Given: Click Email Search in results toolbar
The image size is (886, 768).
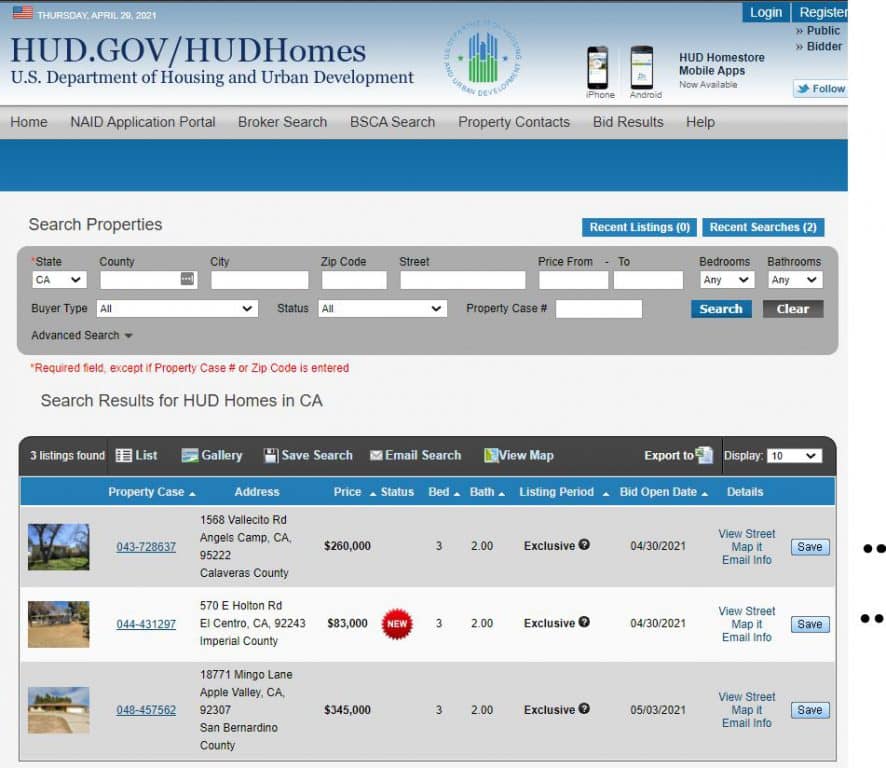Looking at the screenshot, I should 416,455.
